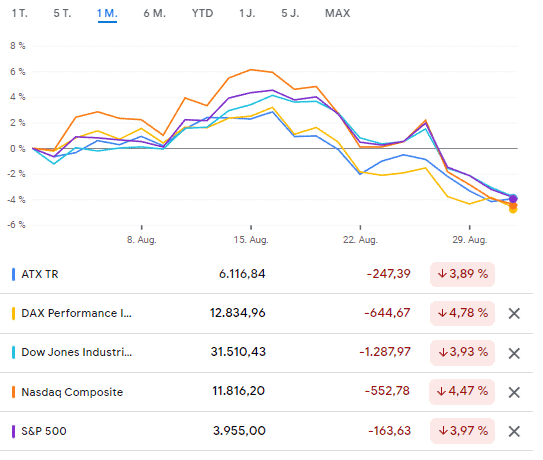Screen dimensions: 543x460
Task: Click the purple S&P 500 chart endpoint
Action: [x=513, y=199]
